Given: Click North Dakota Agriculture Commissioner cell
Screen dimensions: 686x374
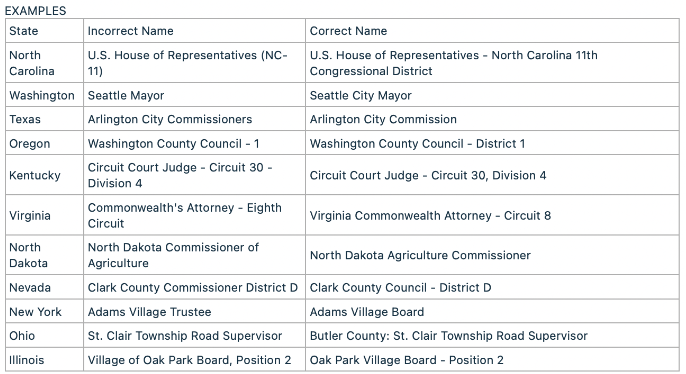Looking at the screenshot, I should point(492,255).
